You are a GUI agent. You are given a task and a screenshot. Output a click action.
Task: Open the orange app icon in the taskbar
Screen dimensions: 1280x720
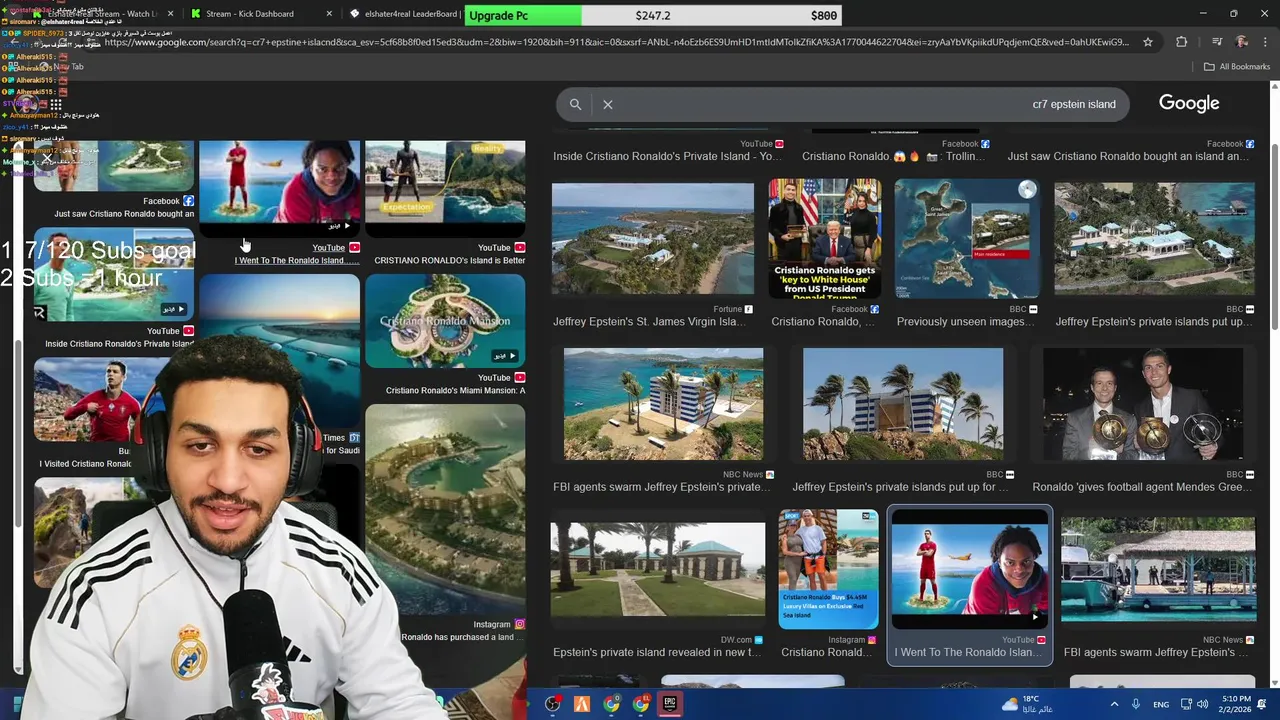click(582, 704)
